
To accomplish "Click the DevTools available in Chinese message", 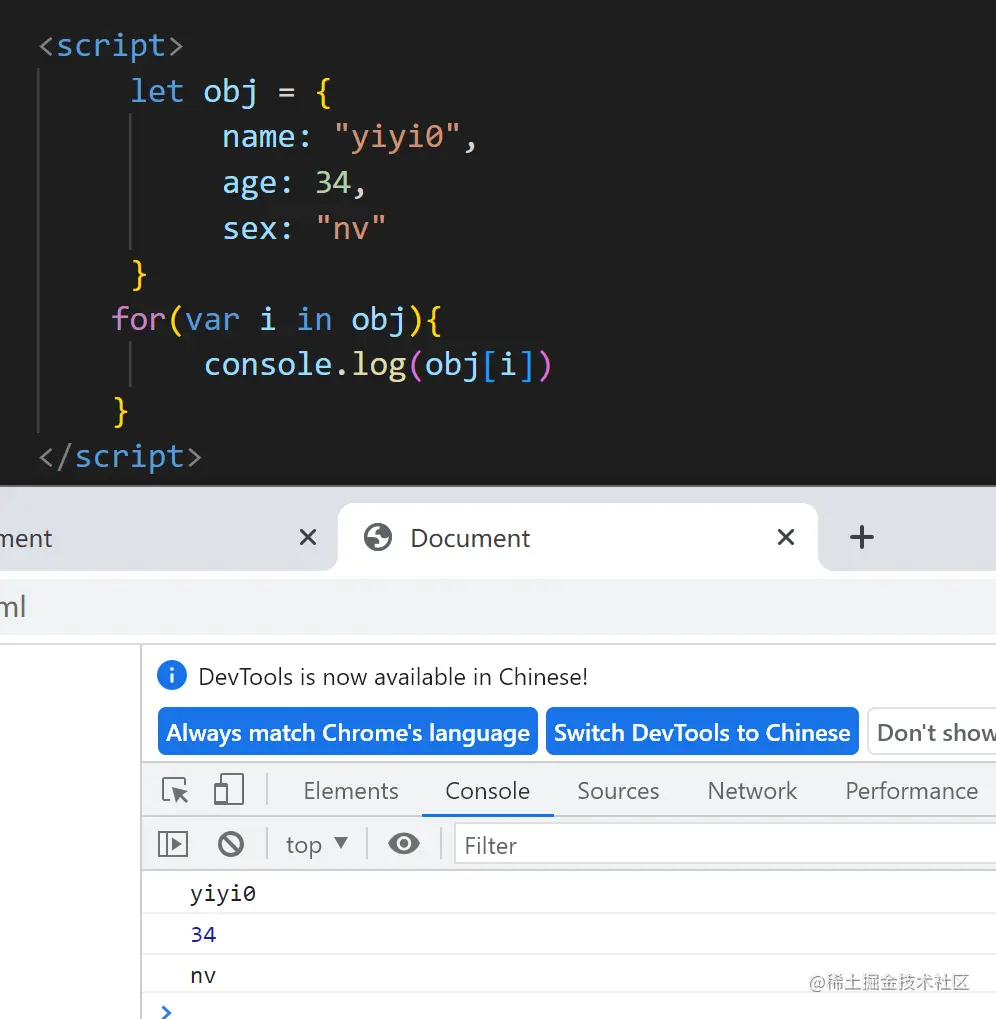I will (393, 677).
